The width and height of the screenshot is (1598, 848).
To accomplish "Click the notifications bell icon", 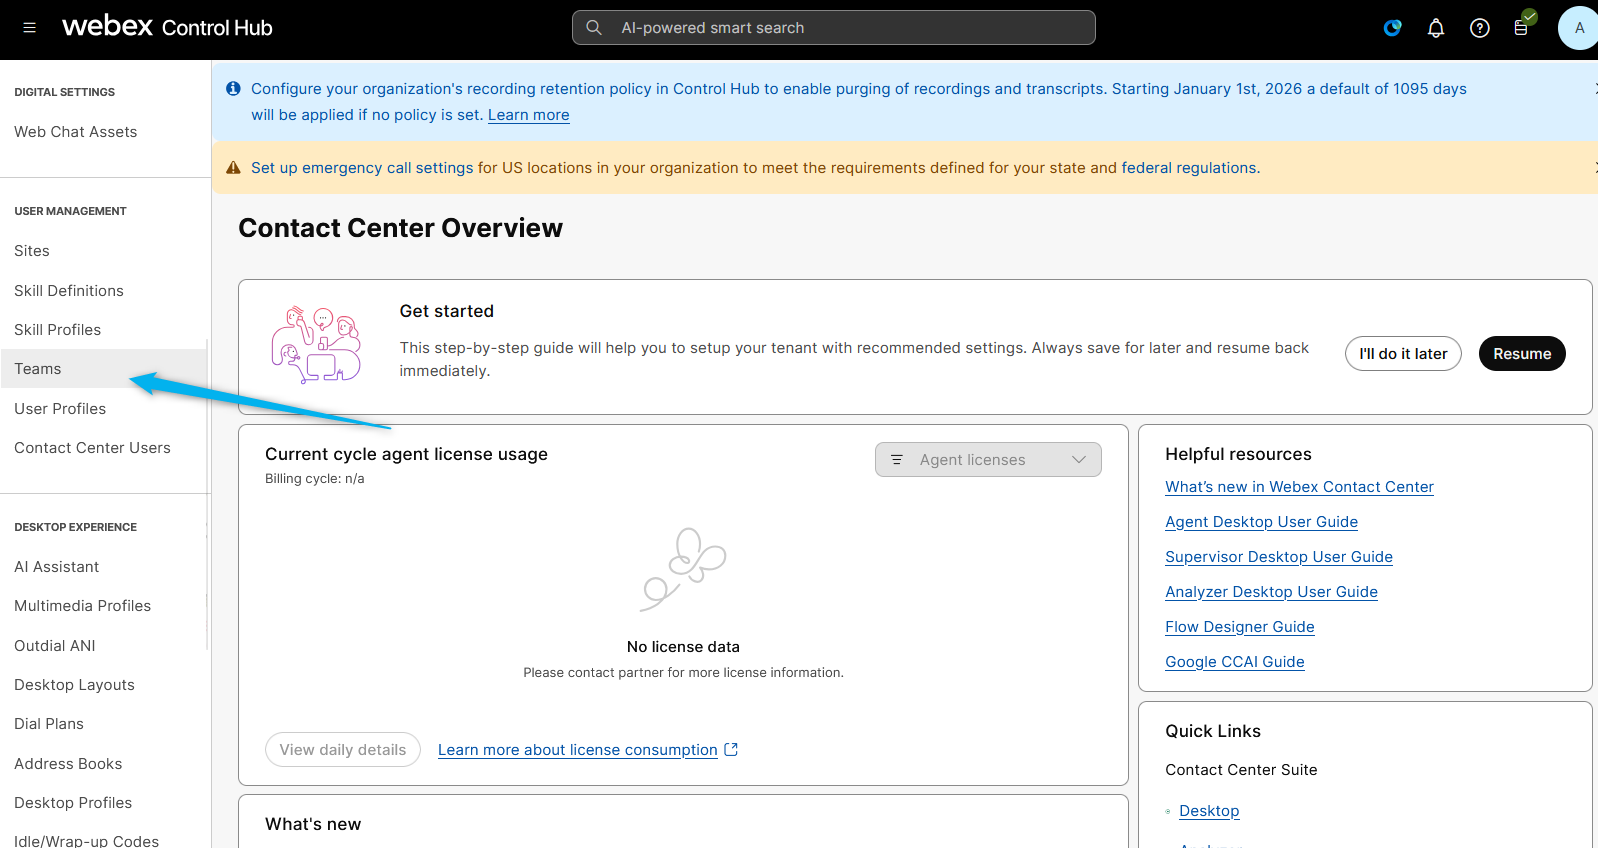I will click(x=1436, y=28).
